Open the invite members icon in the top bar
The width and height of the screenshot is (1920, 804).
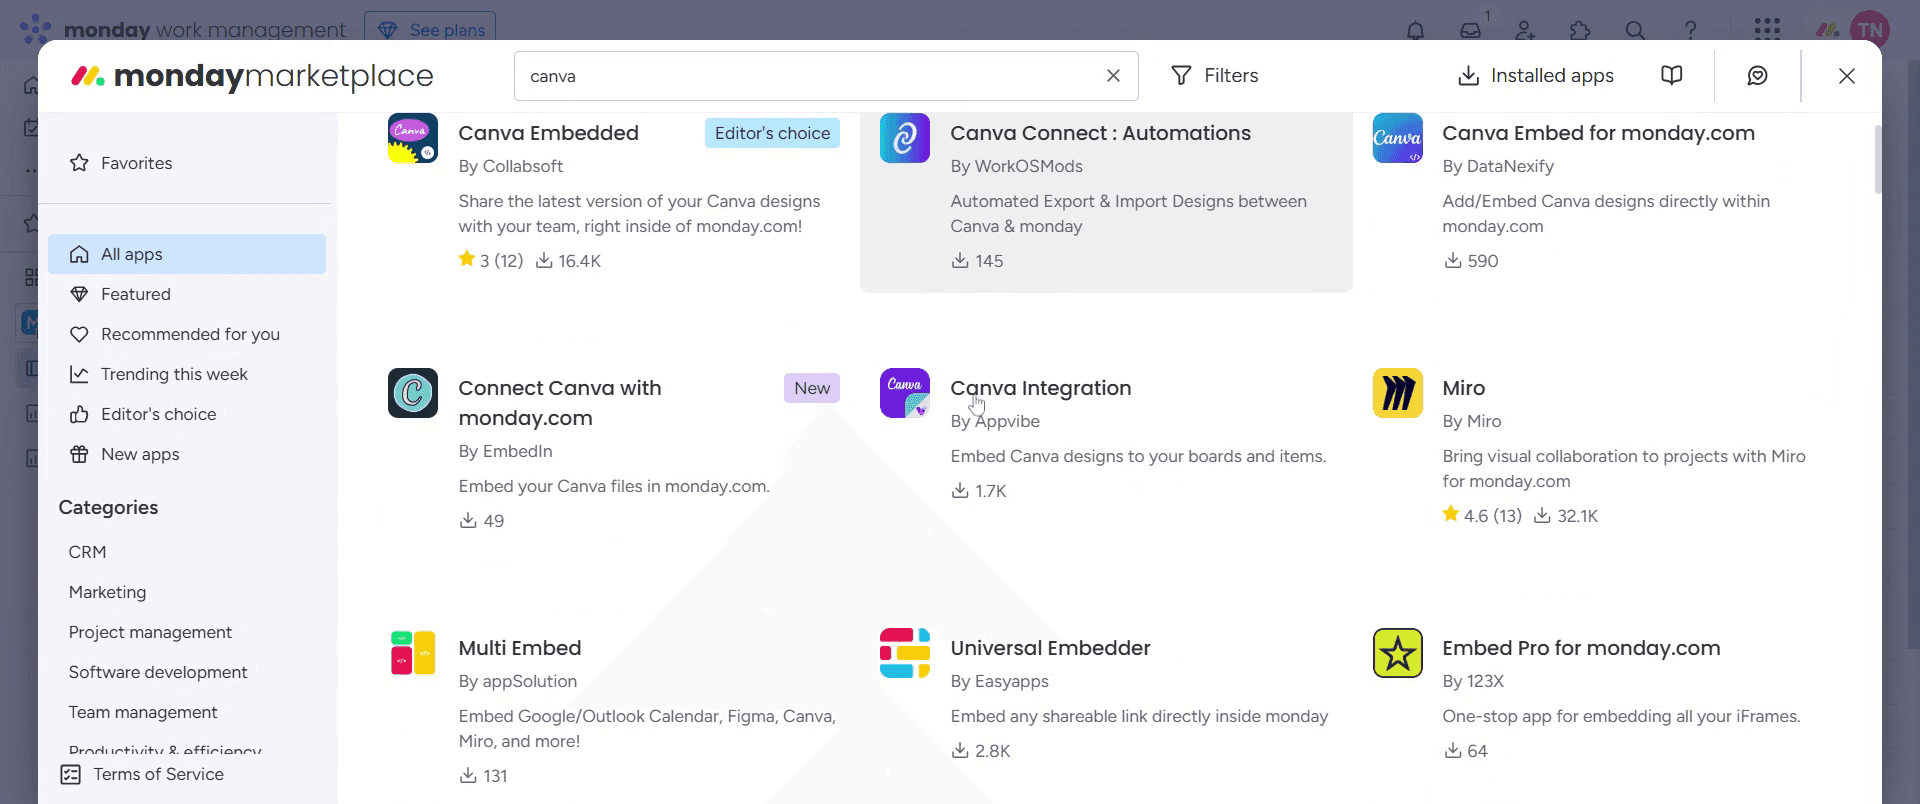pos(1525,30)
